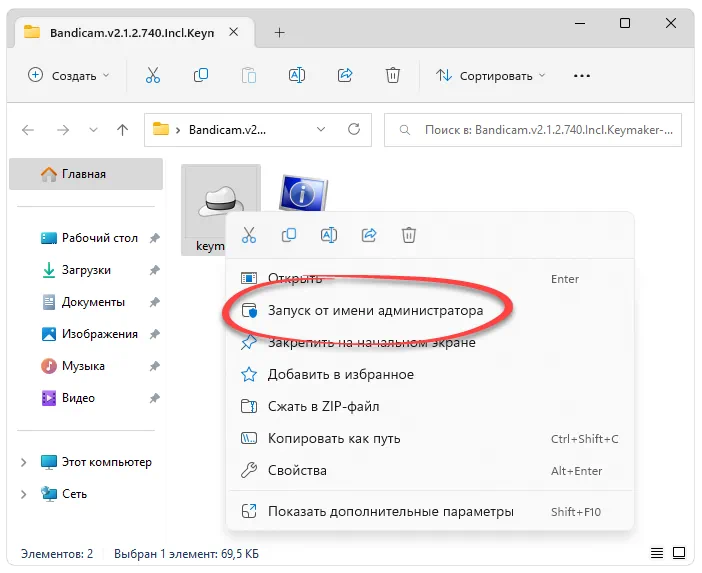Open Загрузки in the sidebar
The width and height of the screenshot is (702, 573).
click(x=76, y=270)
